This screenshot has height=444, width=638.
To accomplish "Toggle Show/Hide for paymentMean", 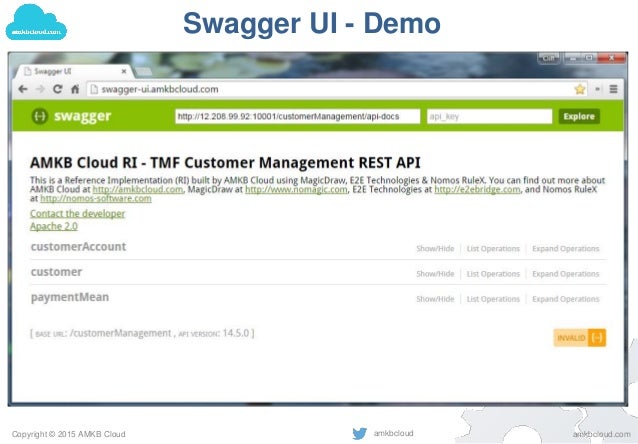I will point(435,299).
